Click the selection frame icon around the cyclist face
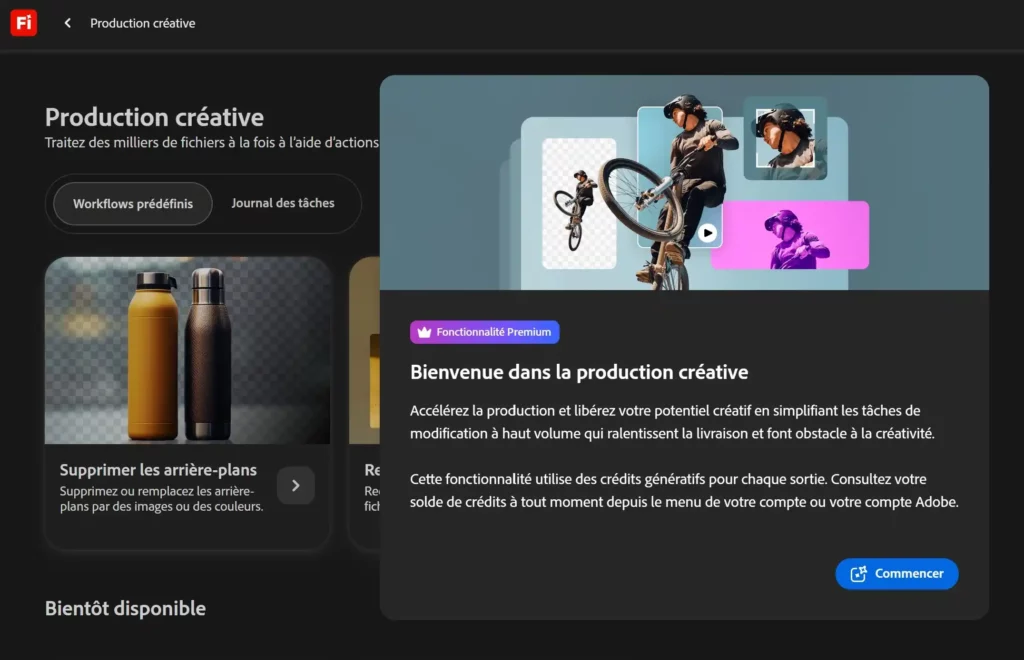This screenshot has width=1024, height=660. click(x=783, y=136)
